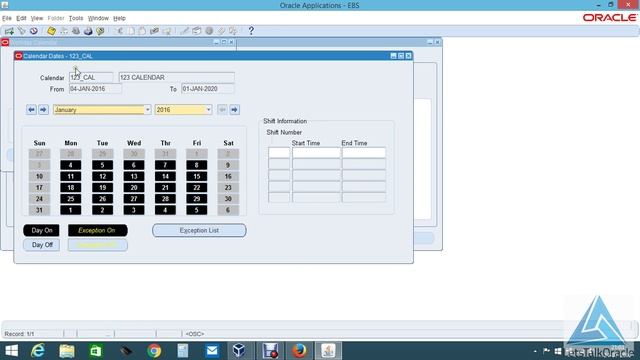Toggle calendar day 11 Monday
640x360 pixels.
(71, 176)
